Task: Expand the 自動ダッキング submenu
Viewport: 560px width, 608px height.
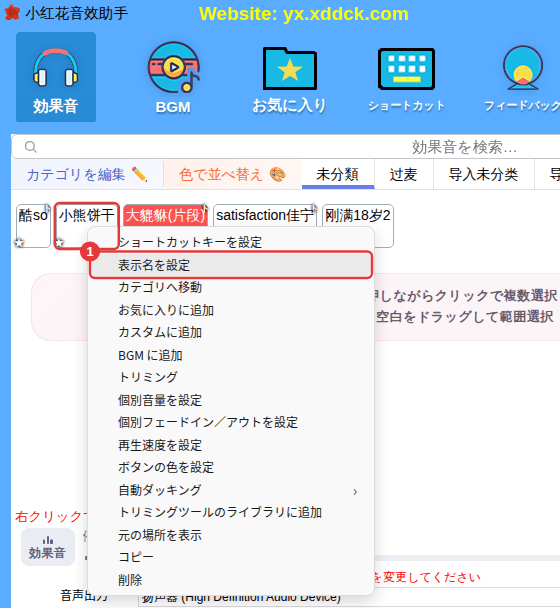Action: [231, 490]
